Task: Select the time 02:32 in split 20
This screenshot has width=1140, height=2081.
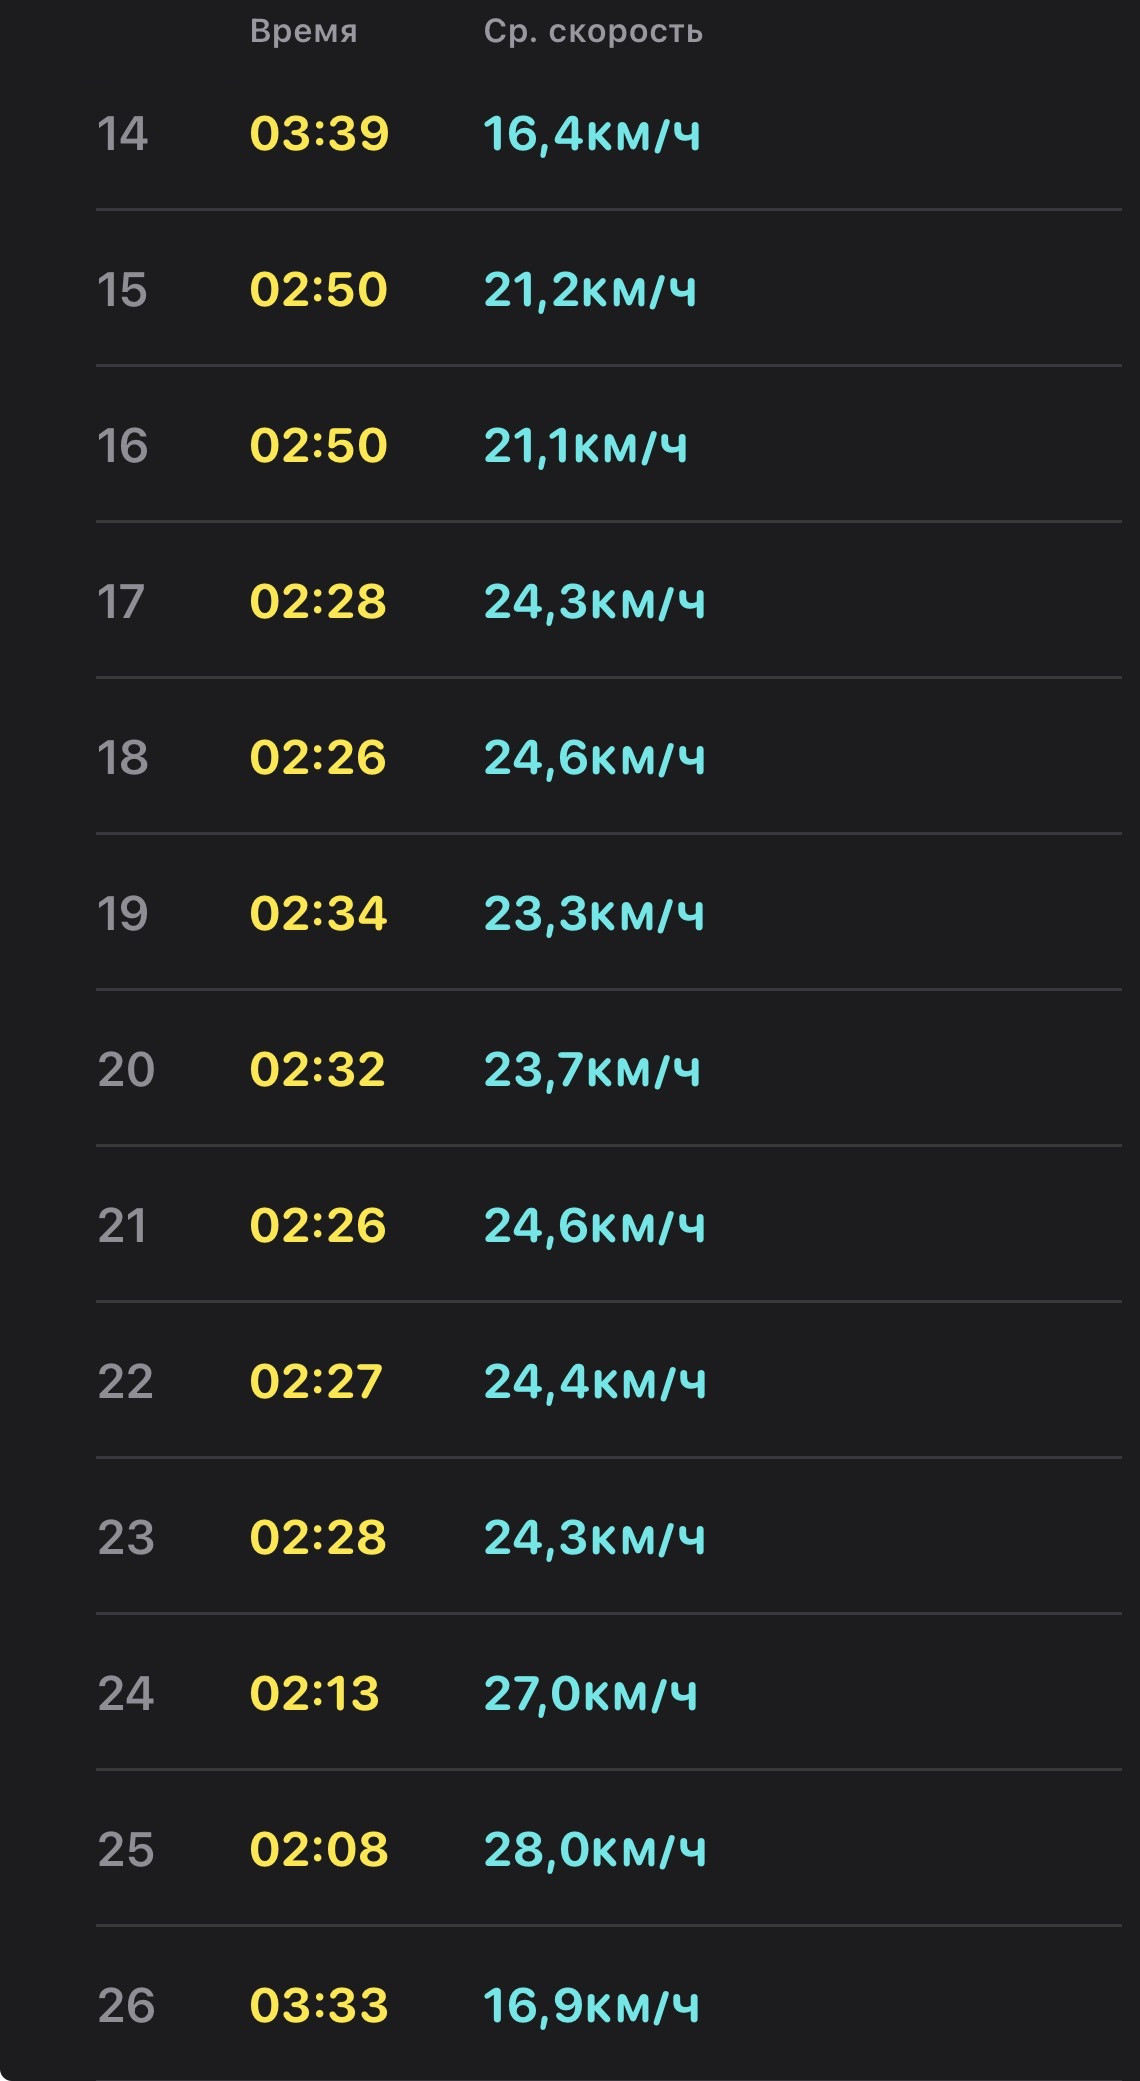Action: 318,1070
